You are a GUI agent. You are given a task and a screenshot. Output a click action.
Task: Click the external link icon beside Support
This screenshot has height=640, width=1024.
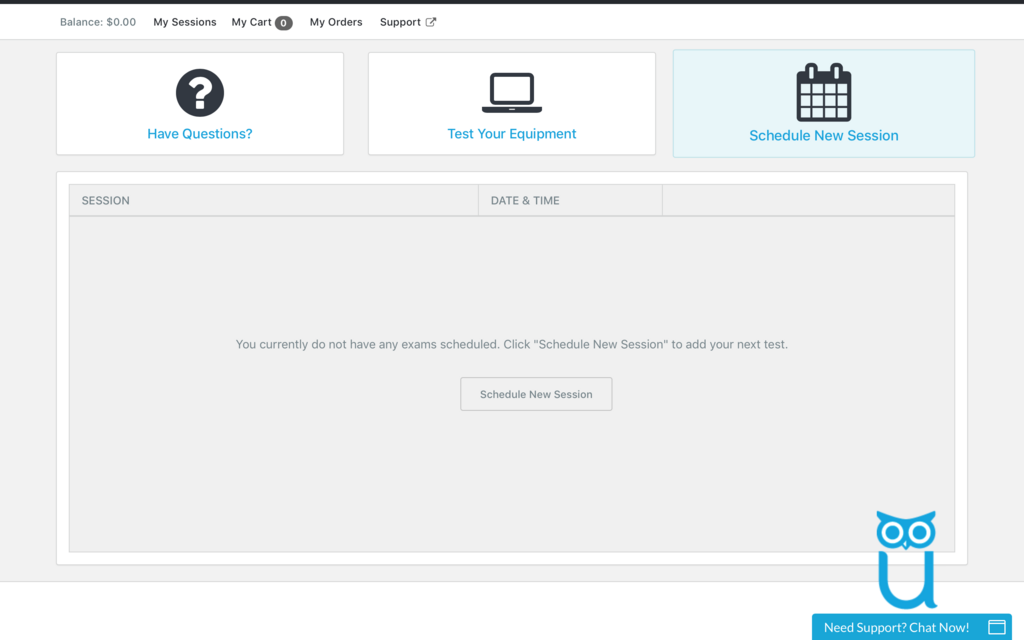(x=431, y=22)
